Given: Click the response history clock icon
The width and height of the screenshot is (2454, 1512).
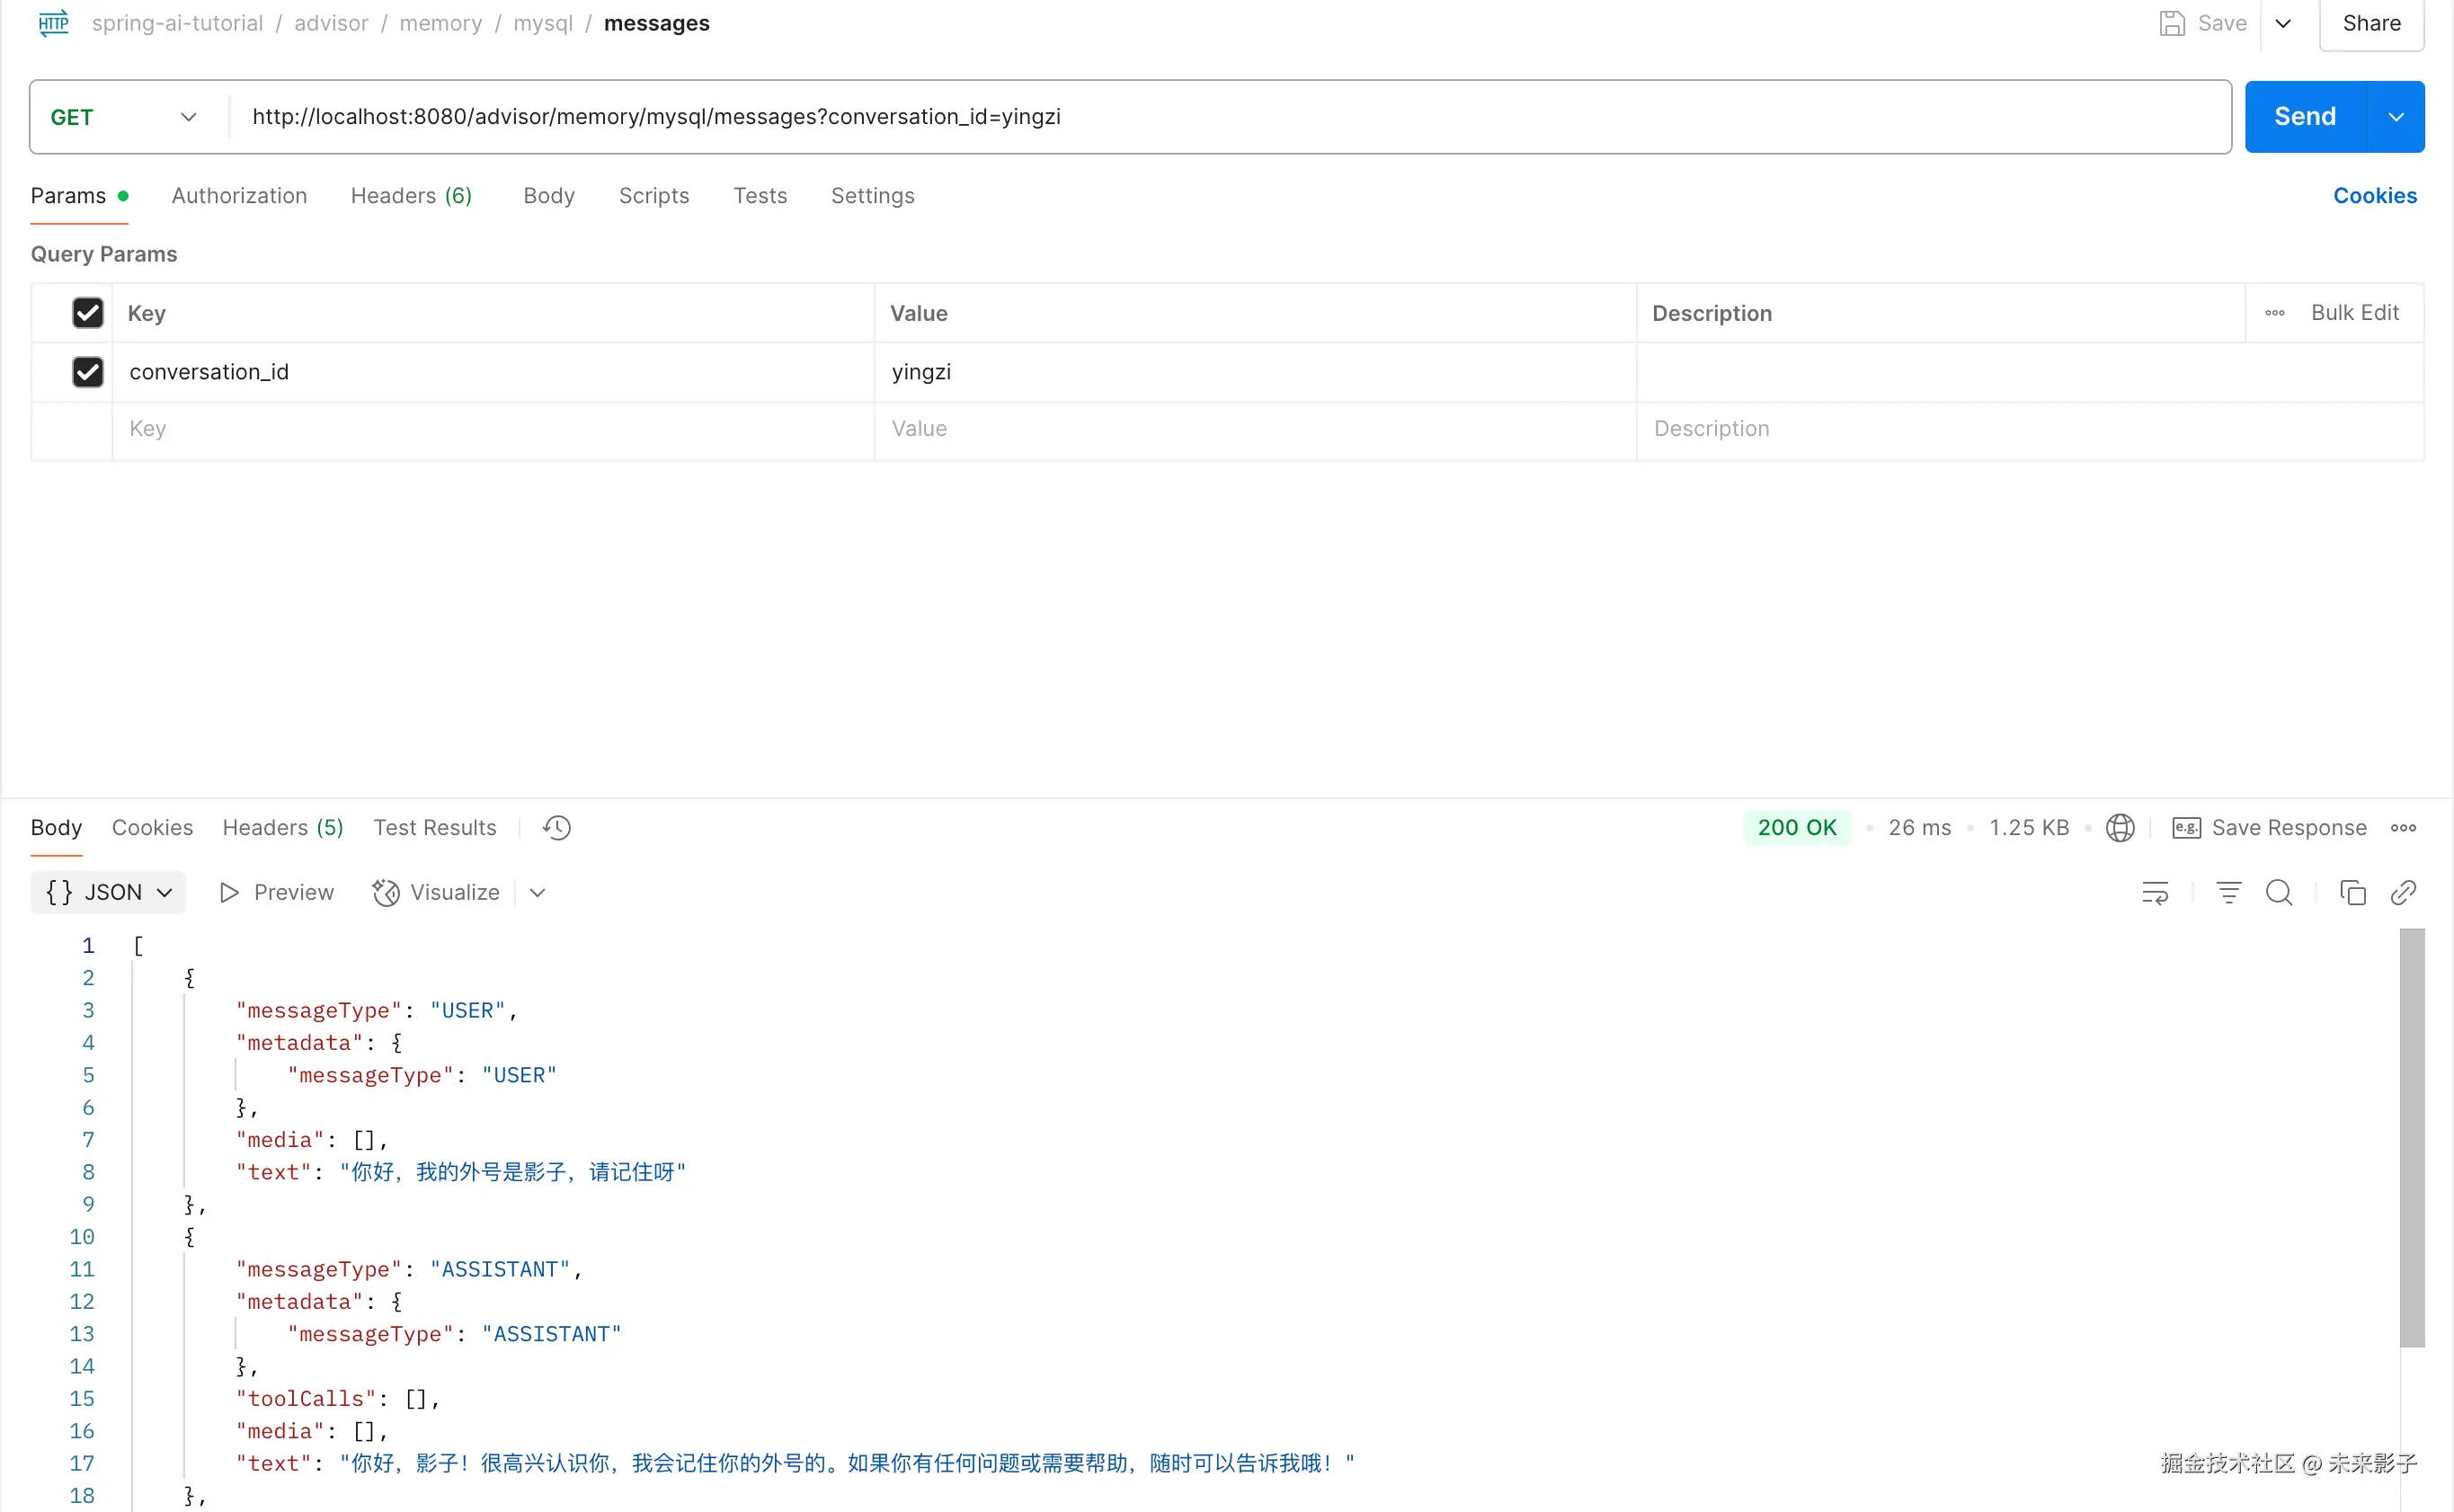Looking at the screenshot, I should [557, 828].
